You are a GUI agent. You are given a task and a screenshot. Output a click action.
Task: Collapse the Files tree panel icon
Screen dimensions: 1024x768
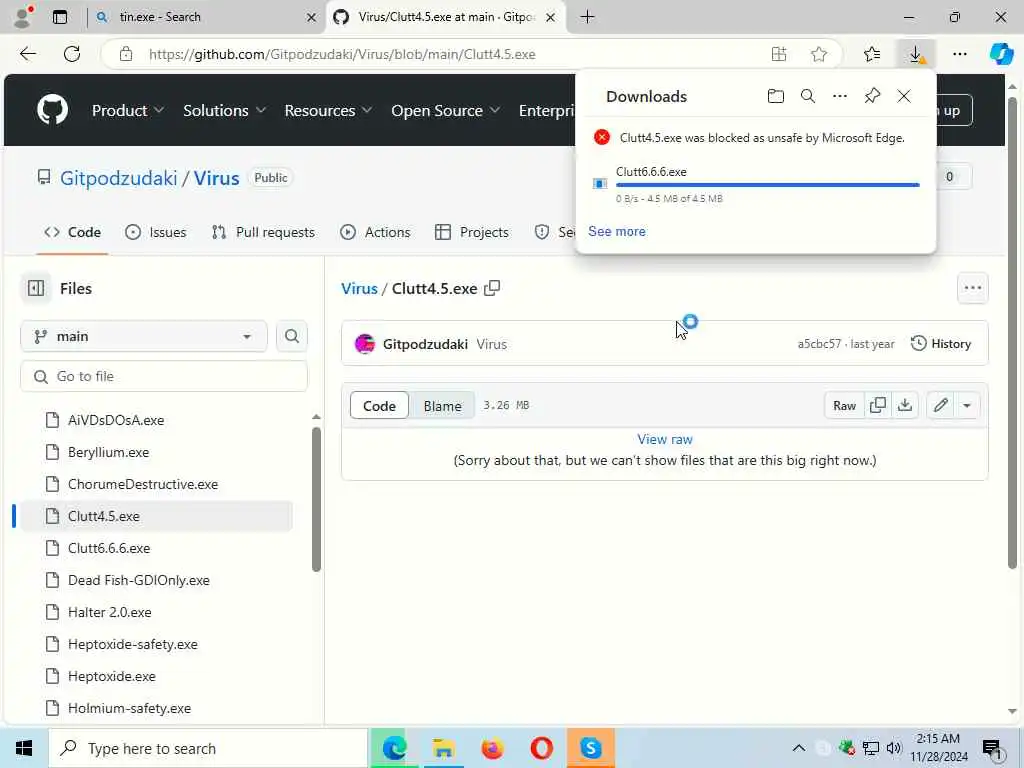click(x=36, y=288)
